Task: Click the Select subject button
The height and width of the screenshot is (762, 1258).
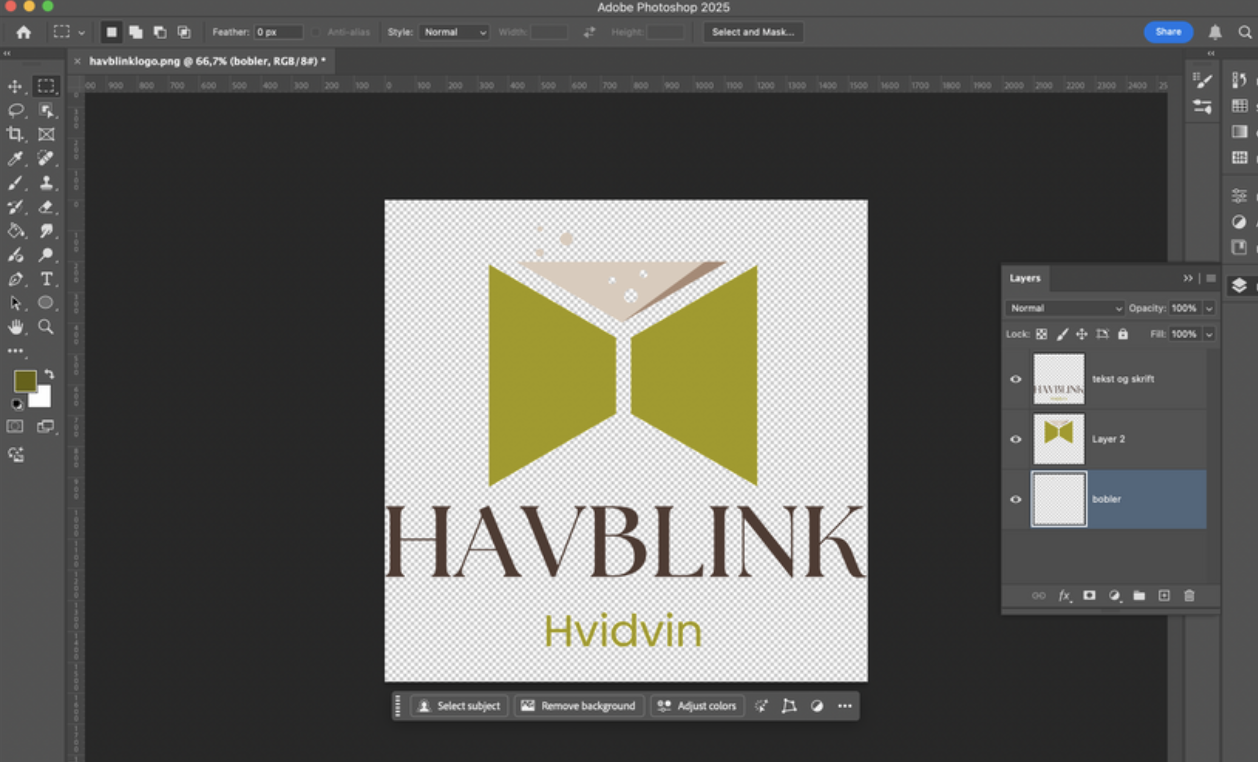Action: click(x=459, y=706)
